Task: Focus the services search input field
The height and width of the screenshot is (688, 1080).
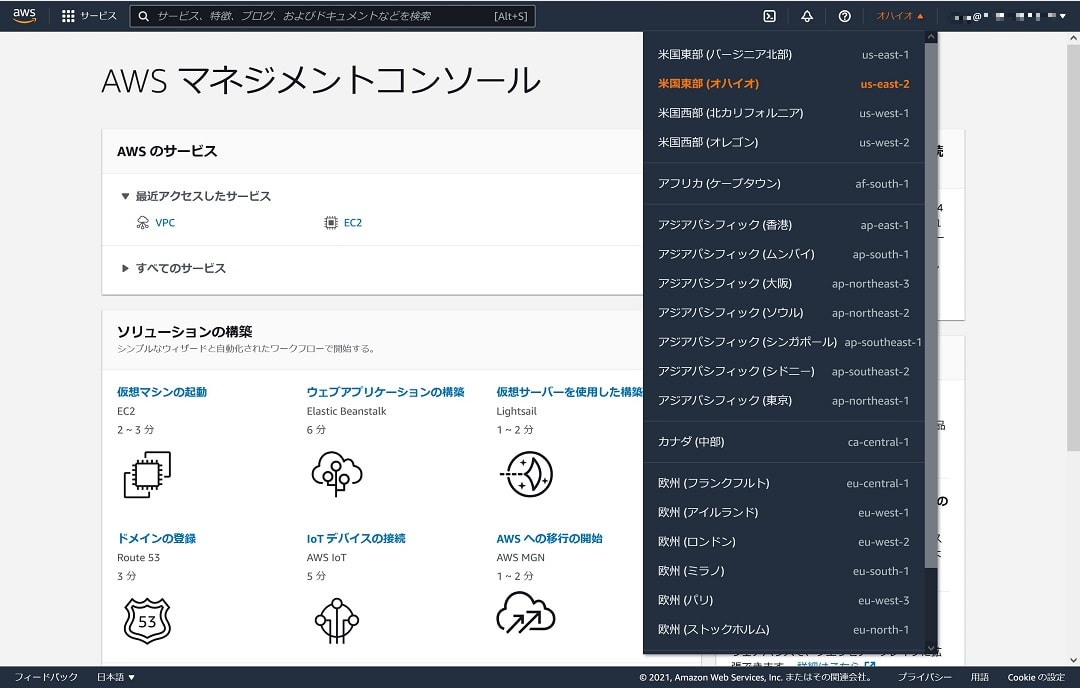Action: pos(333,16)
